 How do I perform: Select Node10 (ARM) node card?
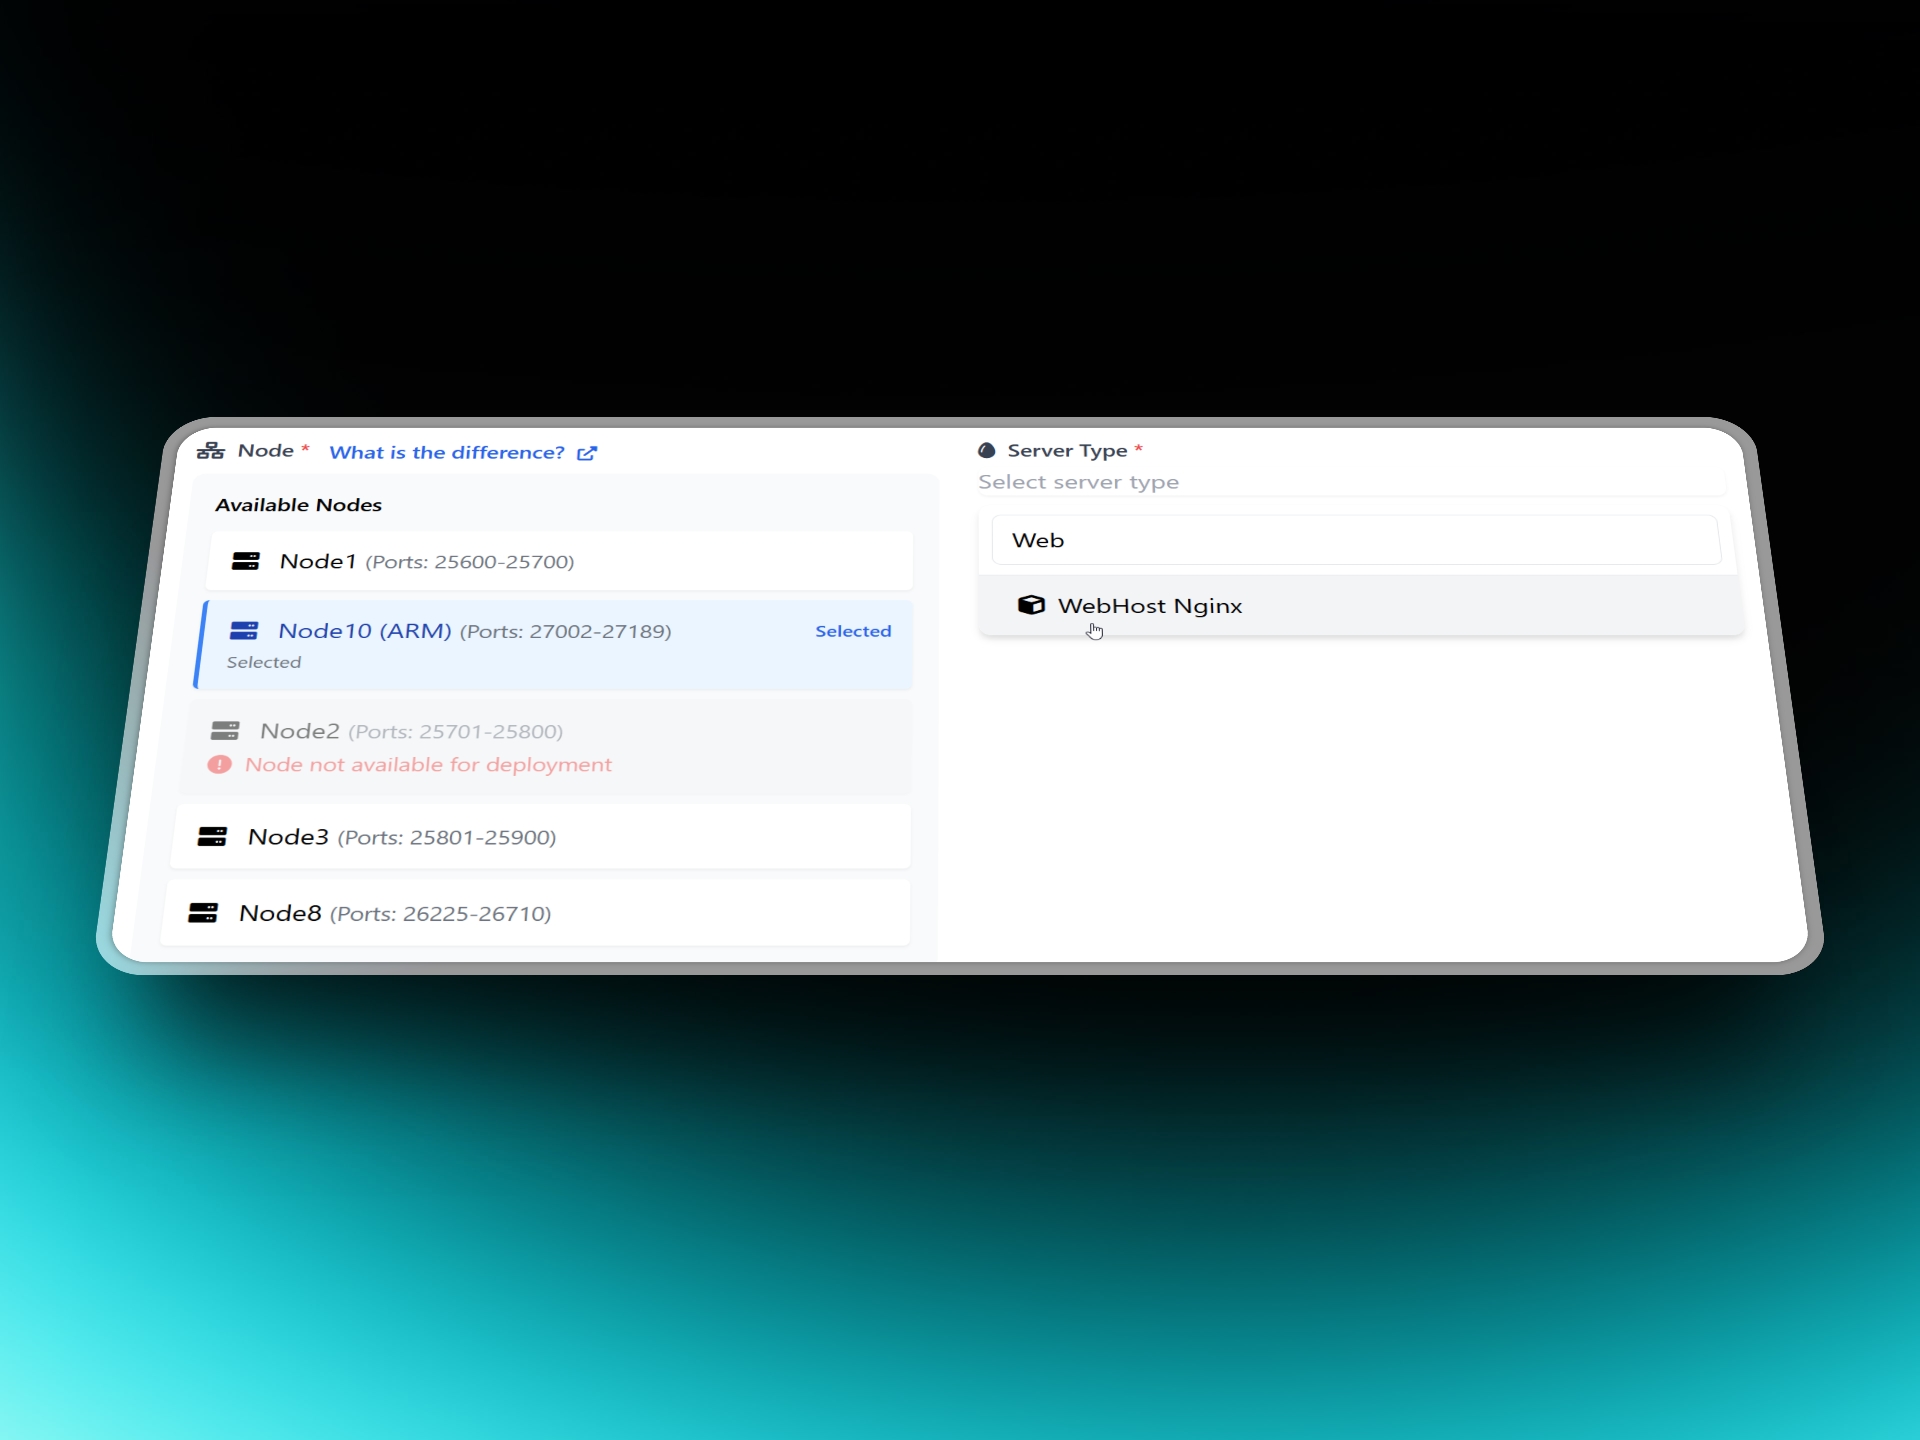(554, 645)
